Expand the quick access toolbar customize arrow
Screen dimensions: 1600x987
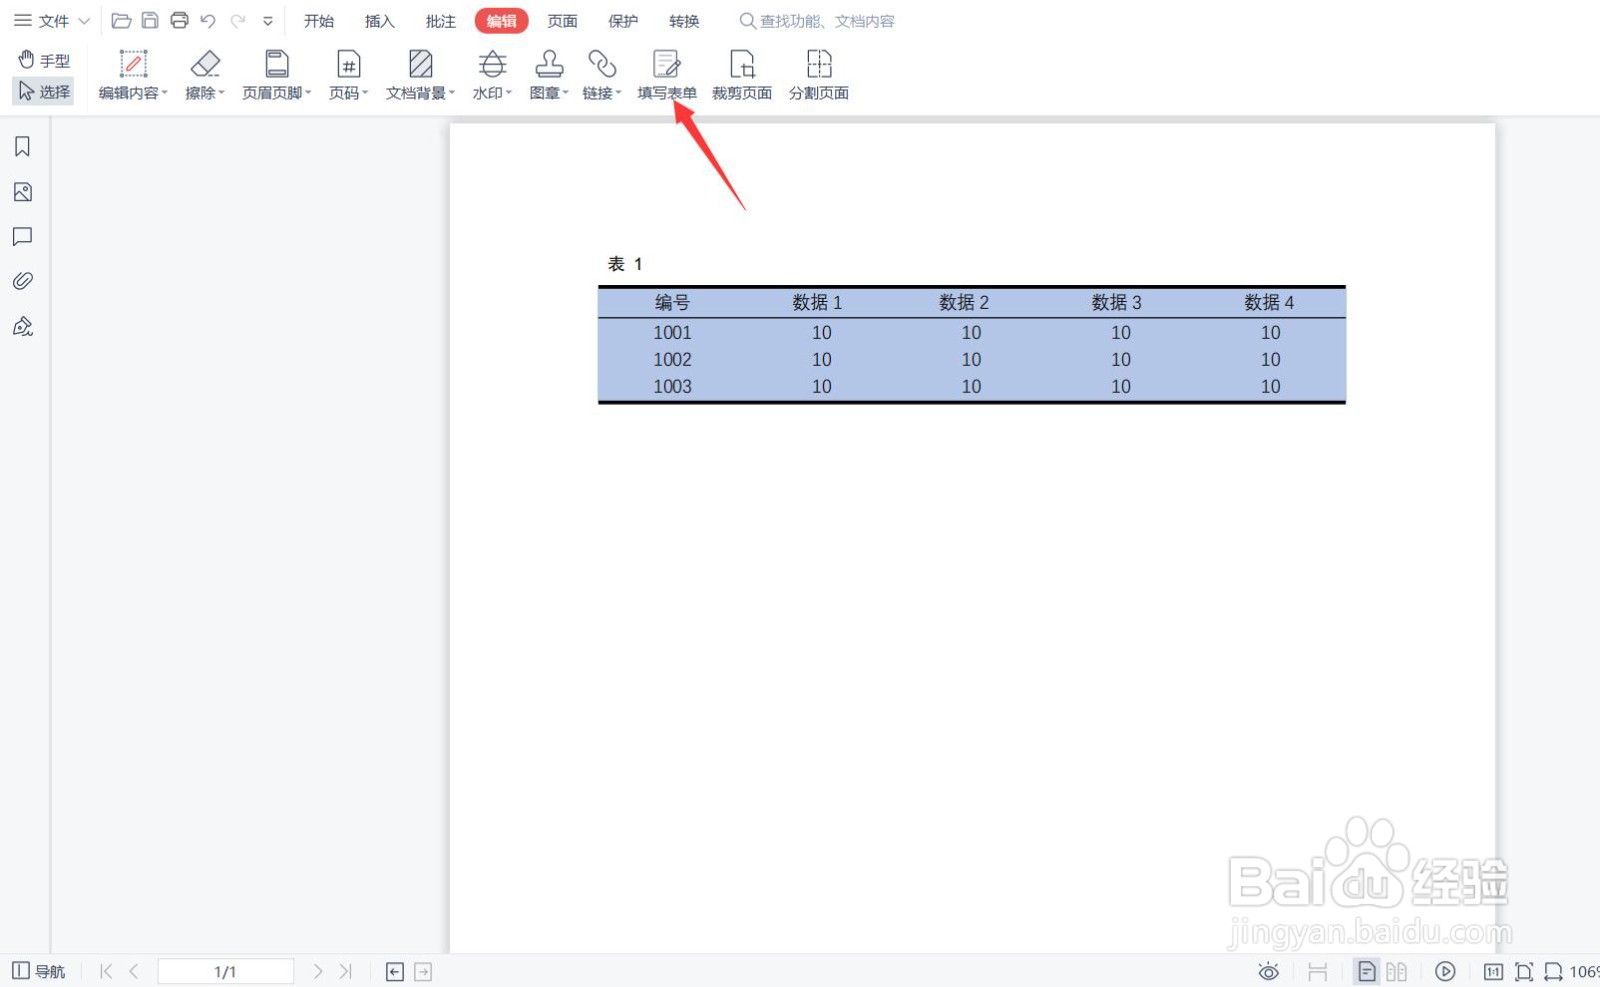coord(268,21)
